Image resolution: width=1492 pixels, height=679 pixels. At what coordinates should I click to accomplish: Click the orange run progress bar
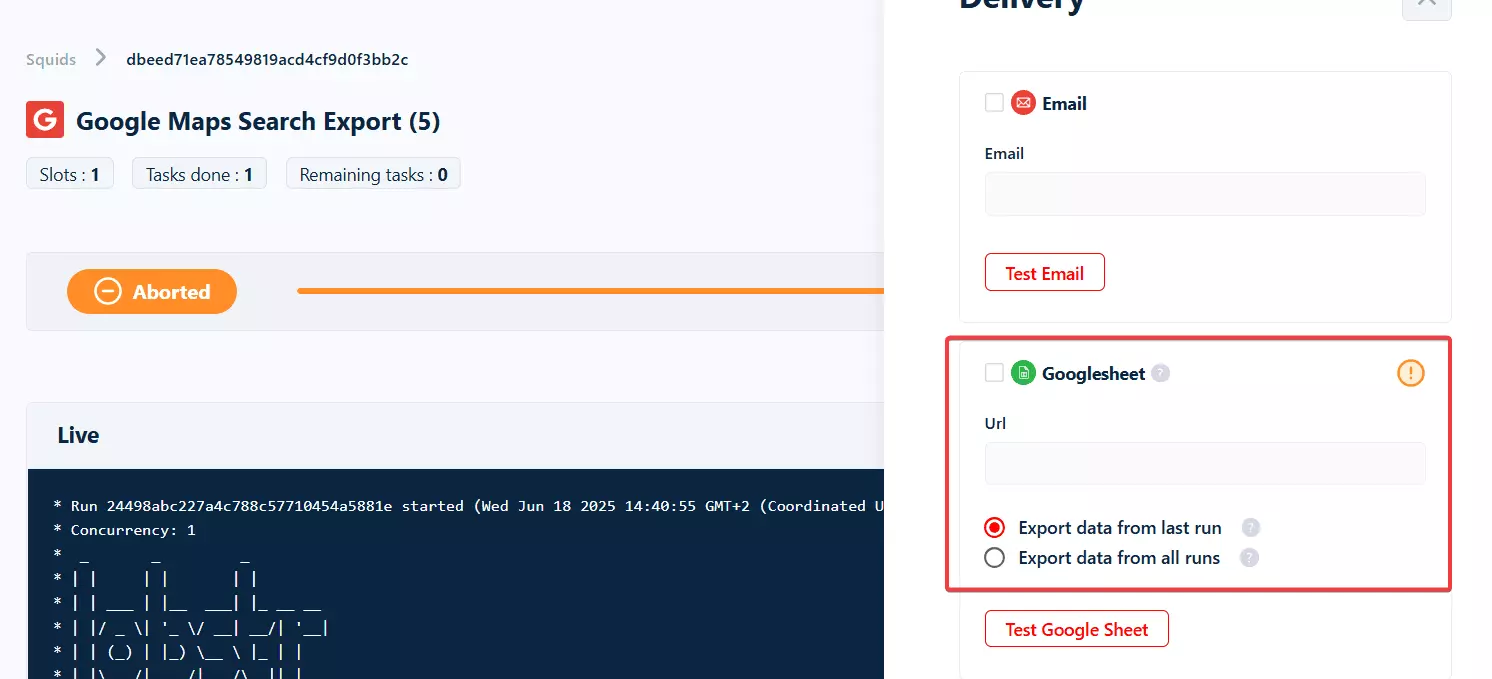click(x=590, y=291)
